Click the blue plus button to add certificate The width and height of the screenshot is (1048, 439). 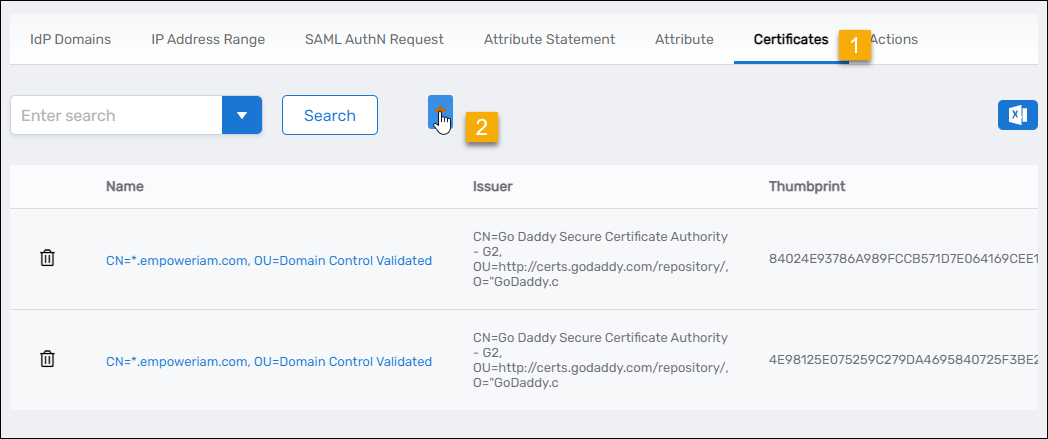[440, 112]
